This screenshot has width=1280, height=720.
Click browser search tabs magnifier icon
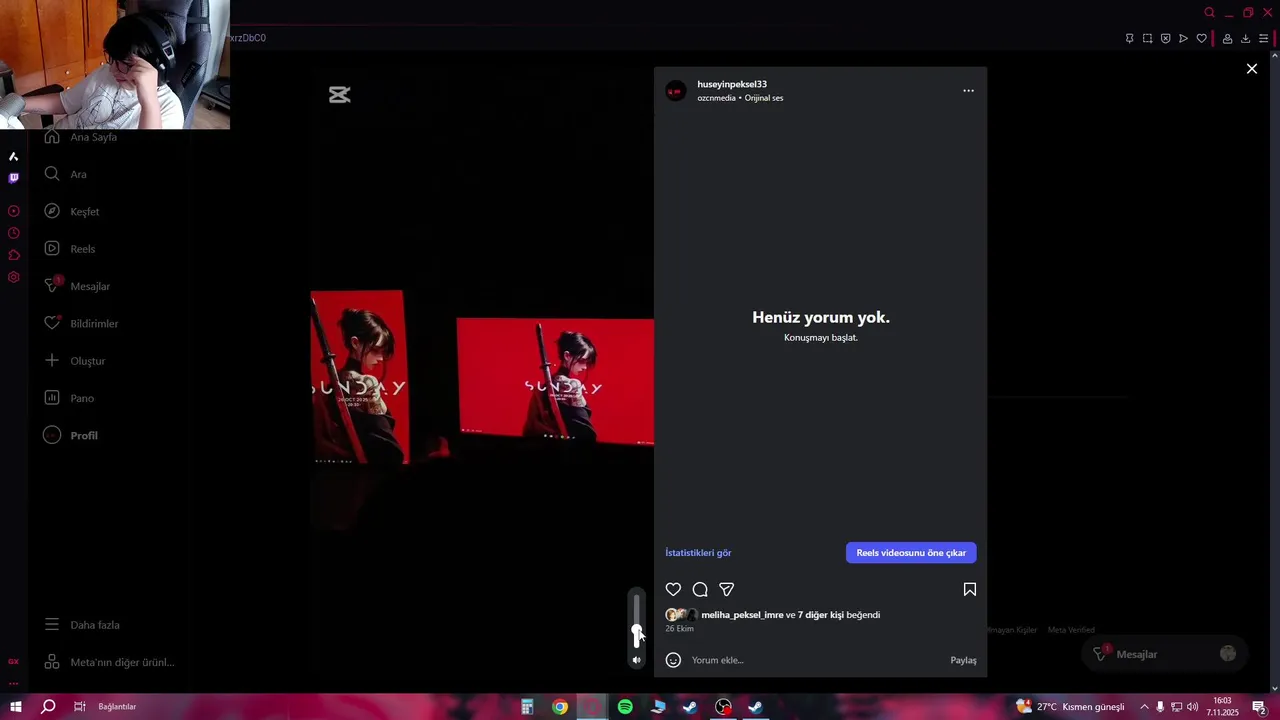(1209, 13)
